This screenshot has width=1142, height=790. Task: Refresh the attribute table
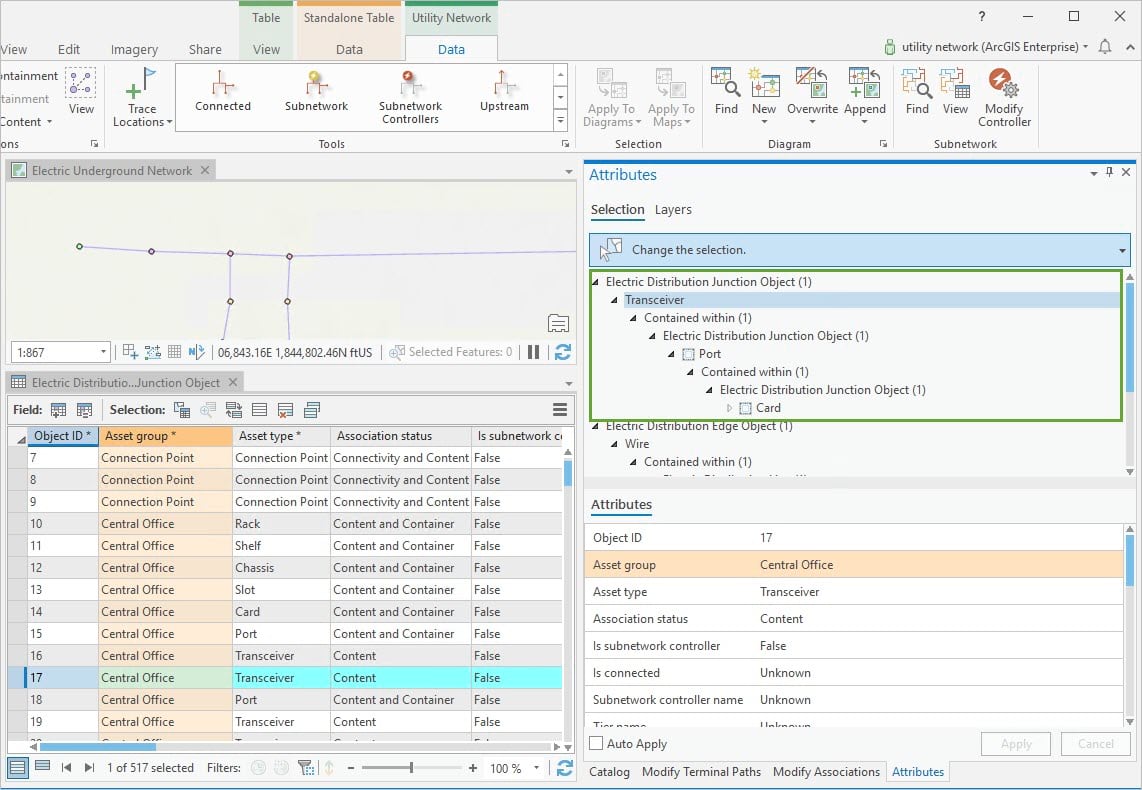pyautogui.click(x=564, y=768)
